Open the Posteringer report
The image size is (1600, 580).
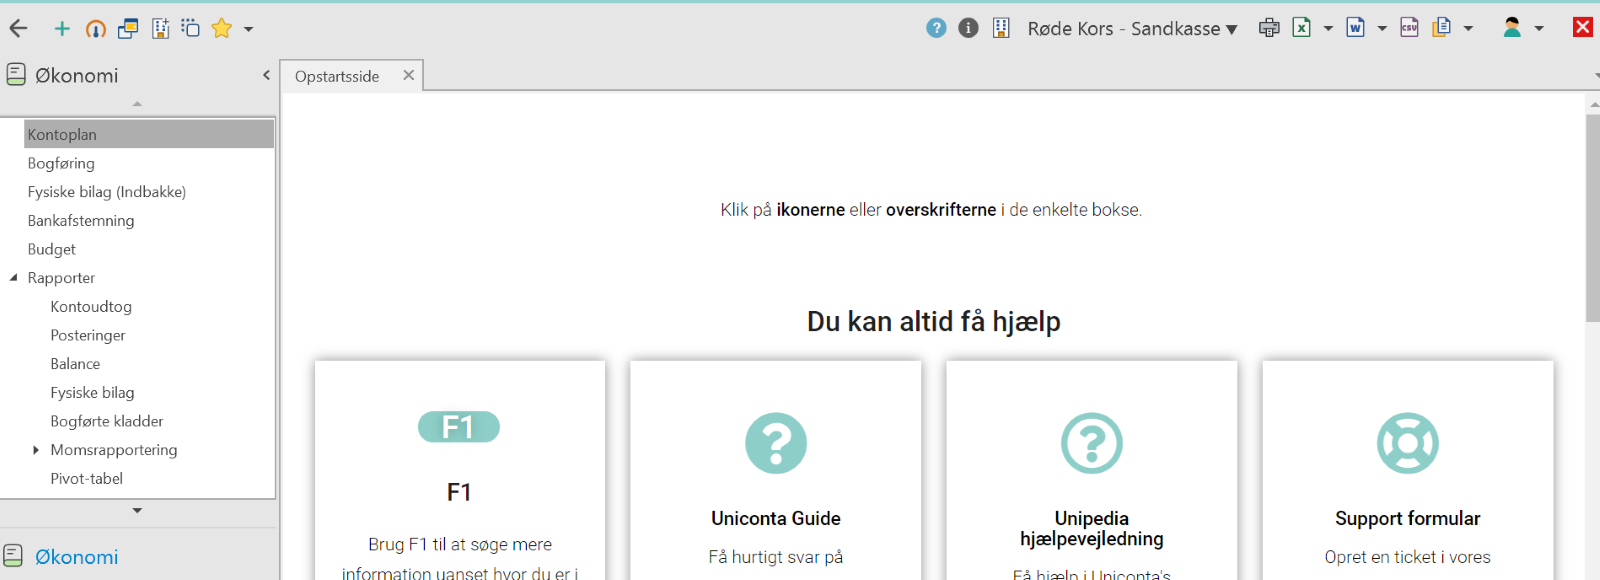[x=88, y=335]
